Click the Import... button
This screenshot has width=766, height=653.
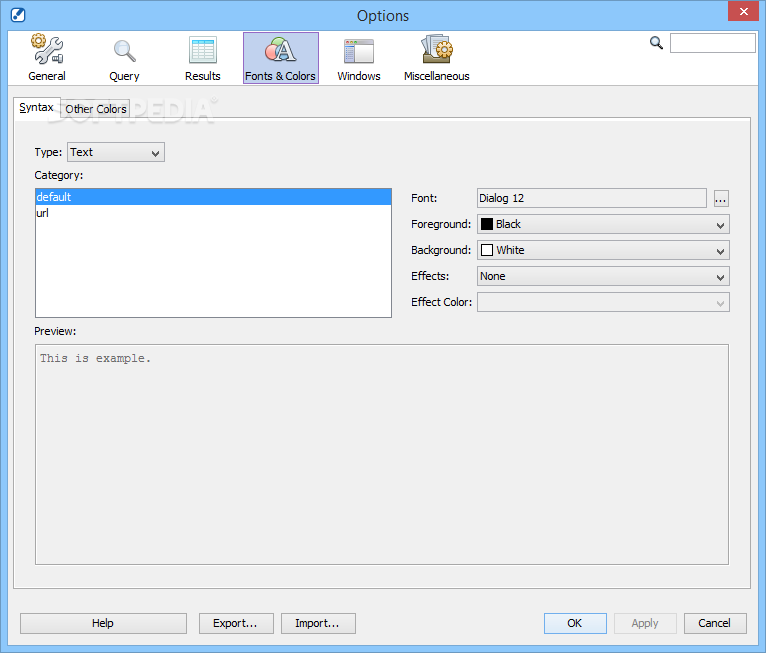pyautogui.click(x=318, y=623)
